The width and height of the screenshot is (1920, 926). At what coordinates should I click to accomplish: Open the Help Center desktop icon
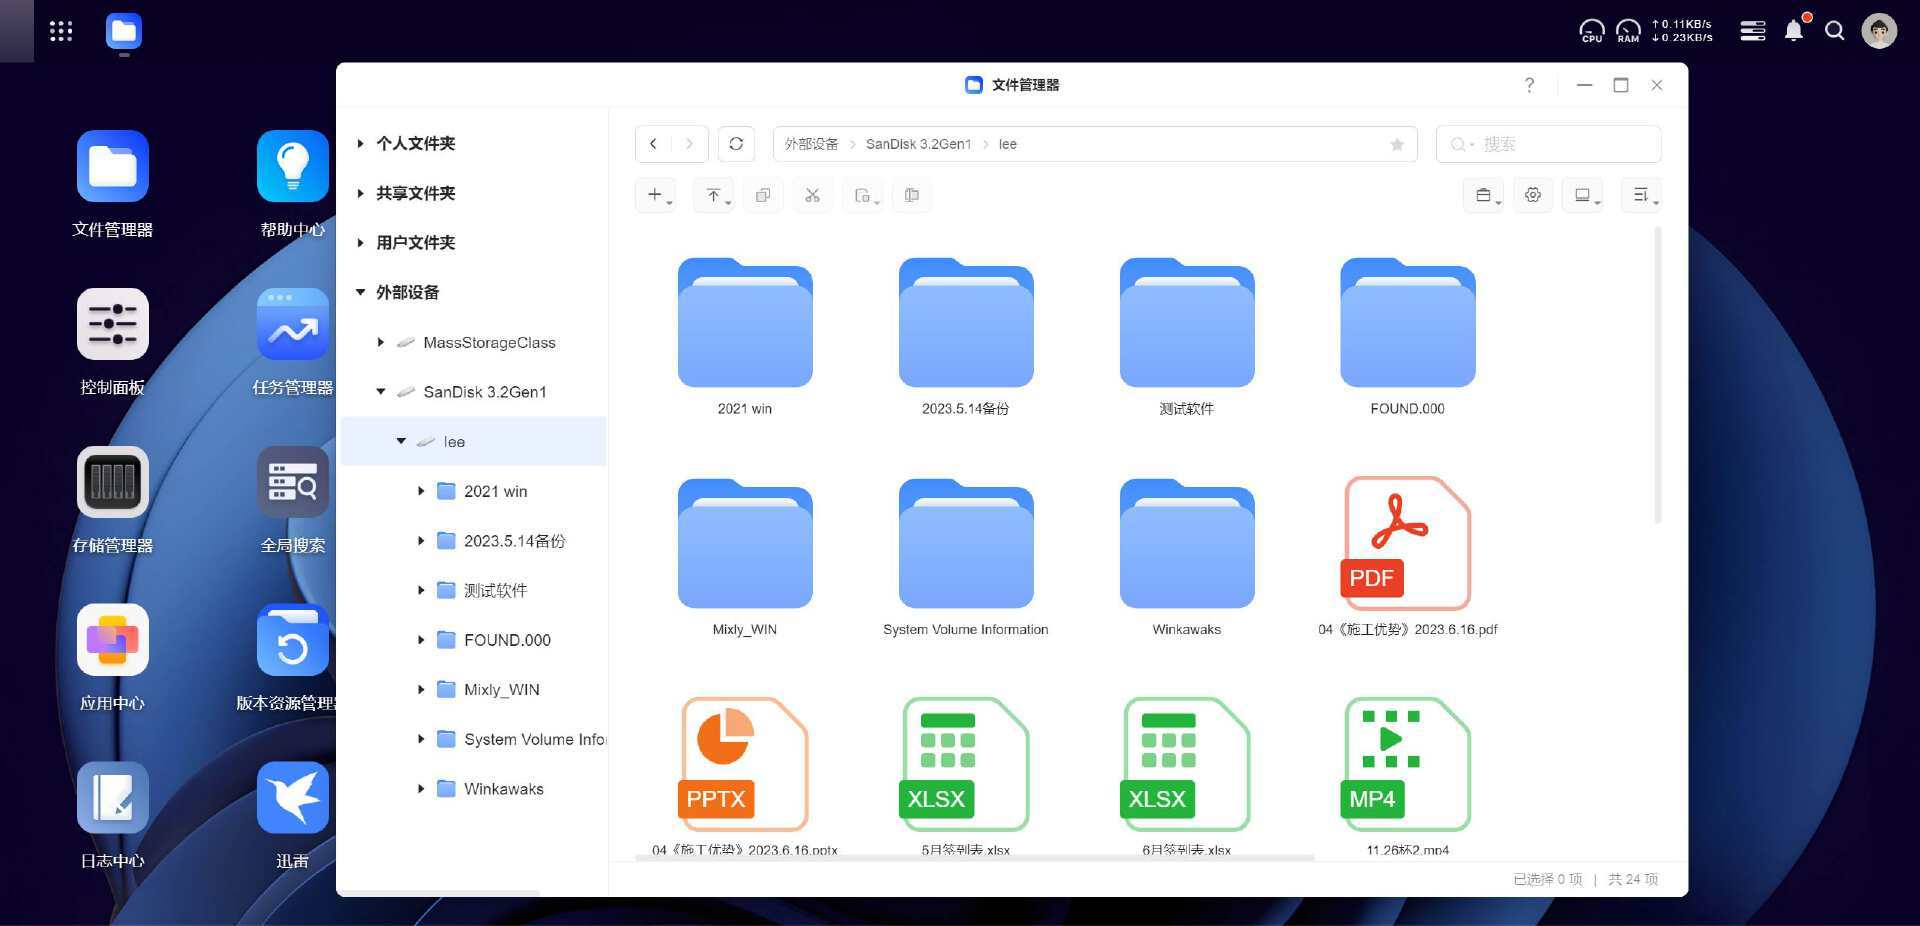pyautogui.click(x=292, y=166)
